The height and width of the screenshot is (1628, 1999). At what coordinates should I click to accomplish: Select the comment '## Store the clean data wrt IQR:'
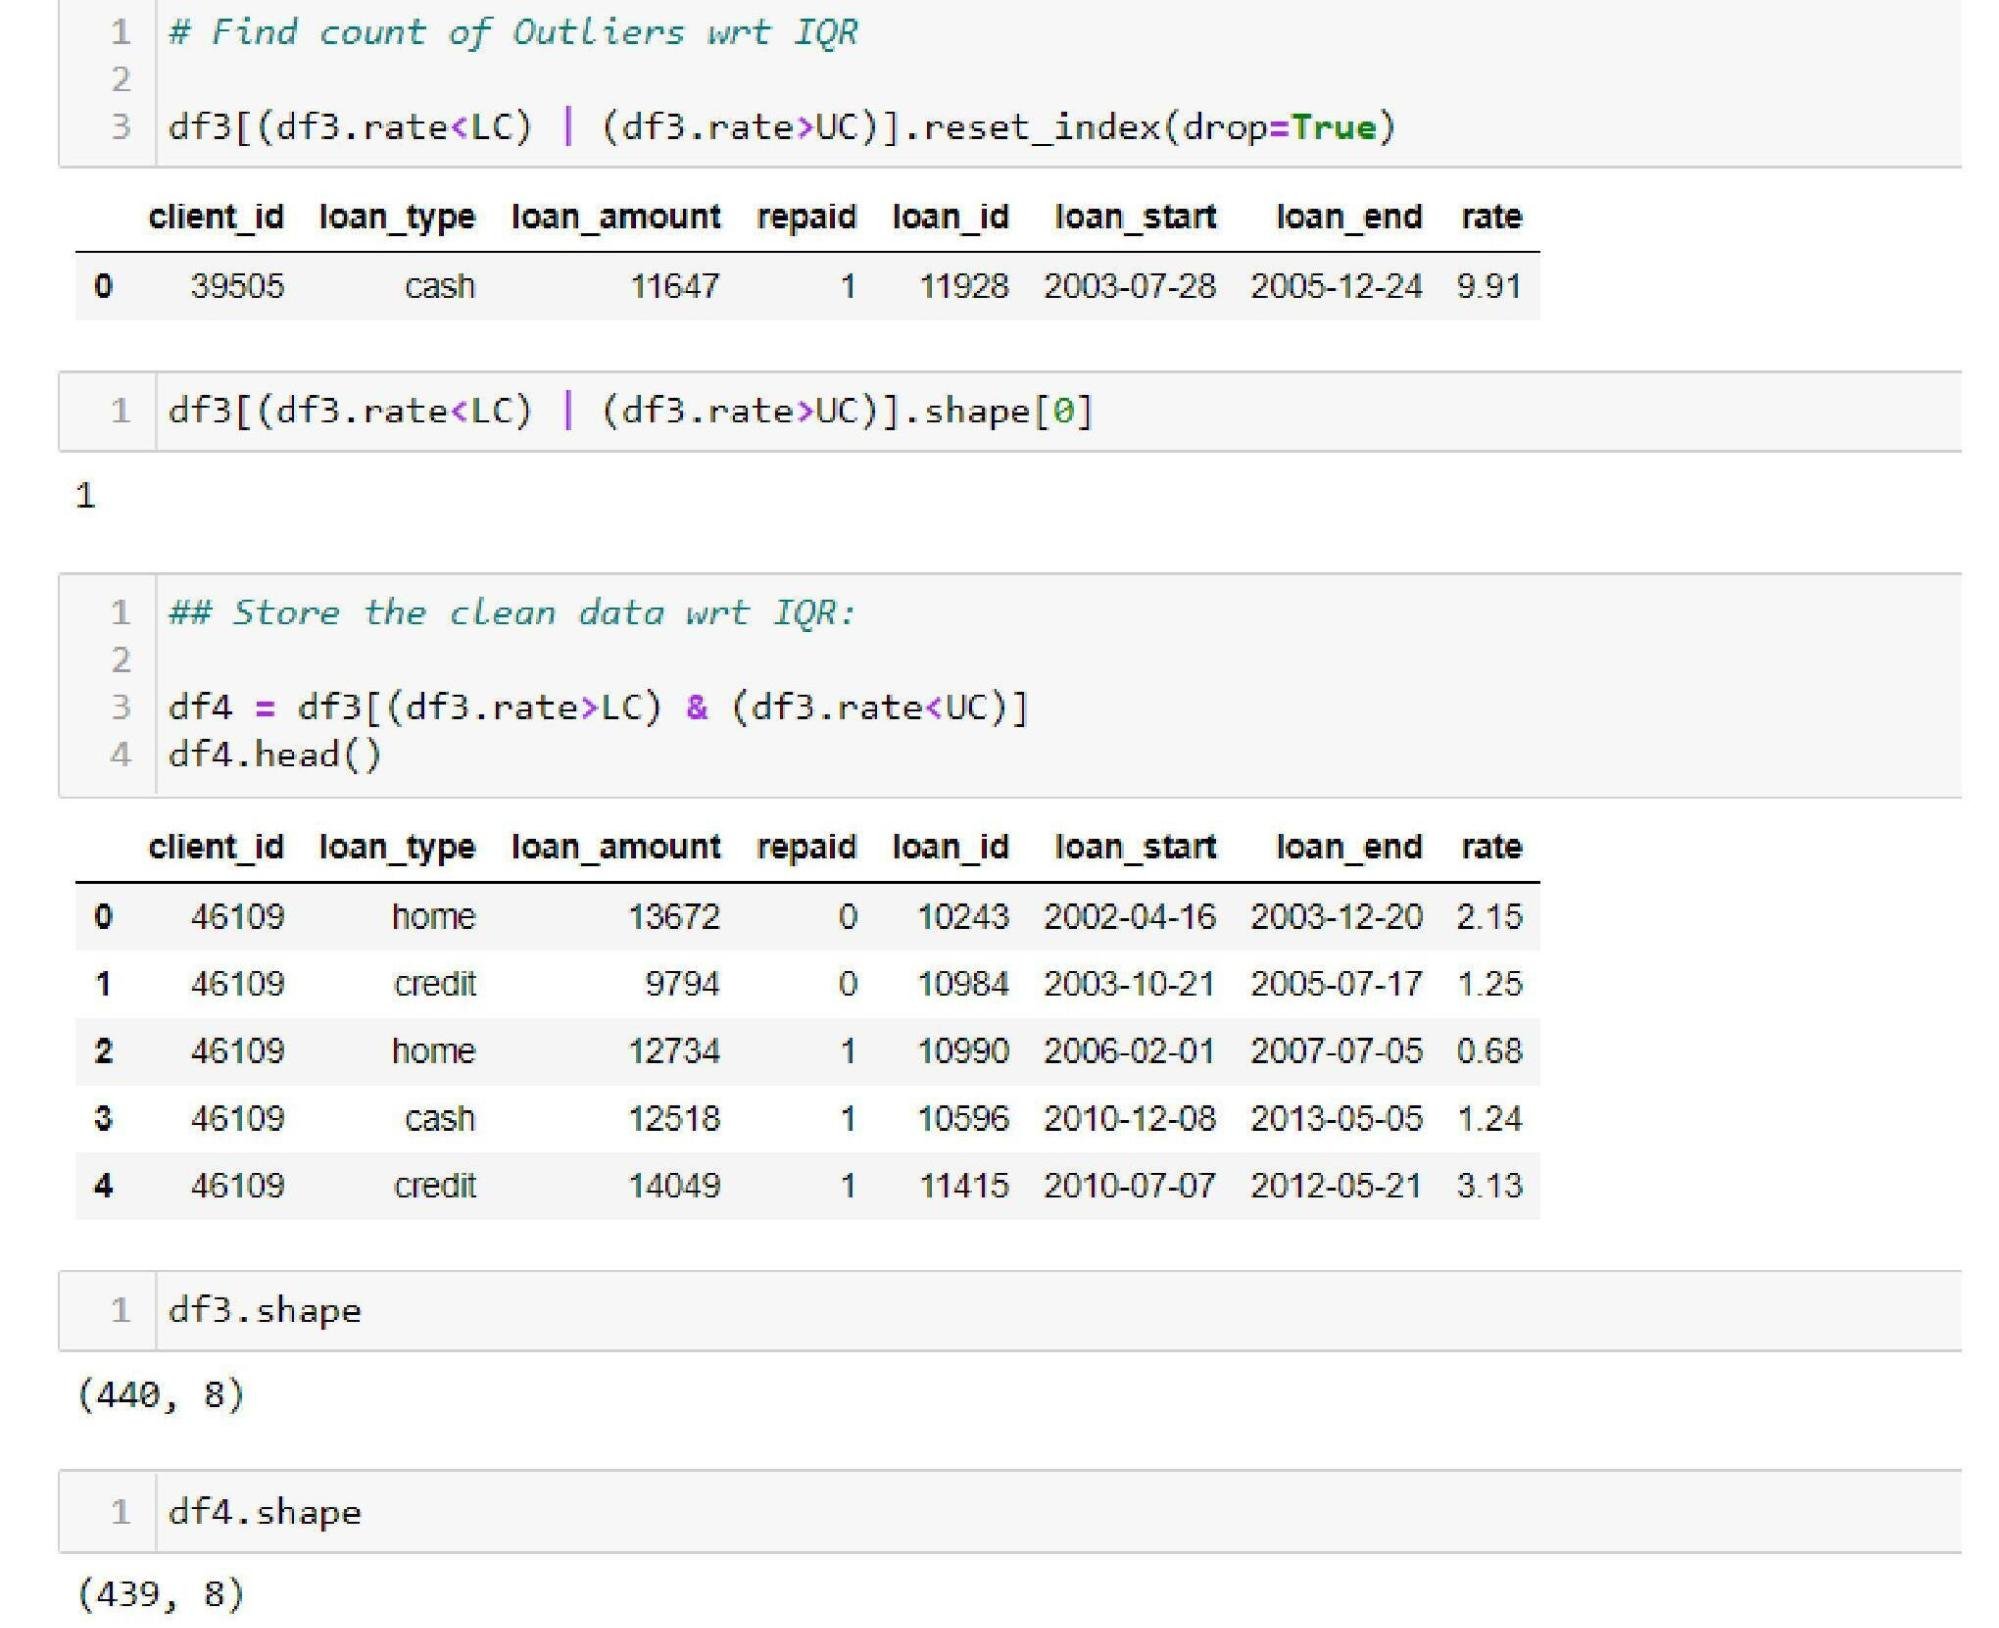(512, 612)
